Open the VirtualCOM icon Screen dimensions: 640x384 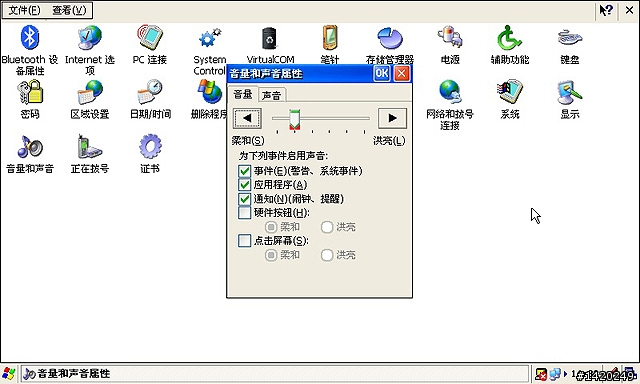269,39
